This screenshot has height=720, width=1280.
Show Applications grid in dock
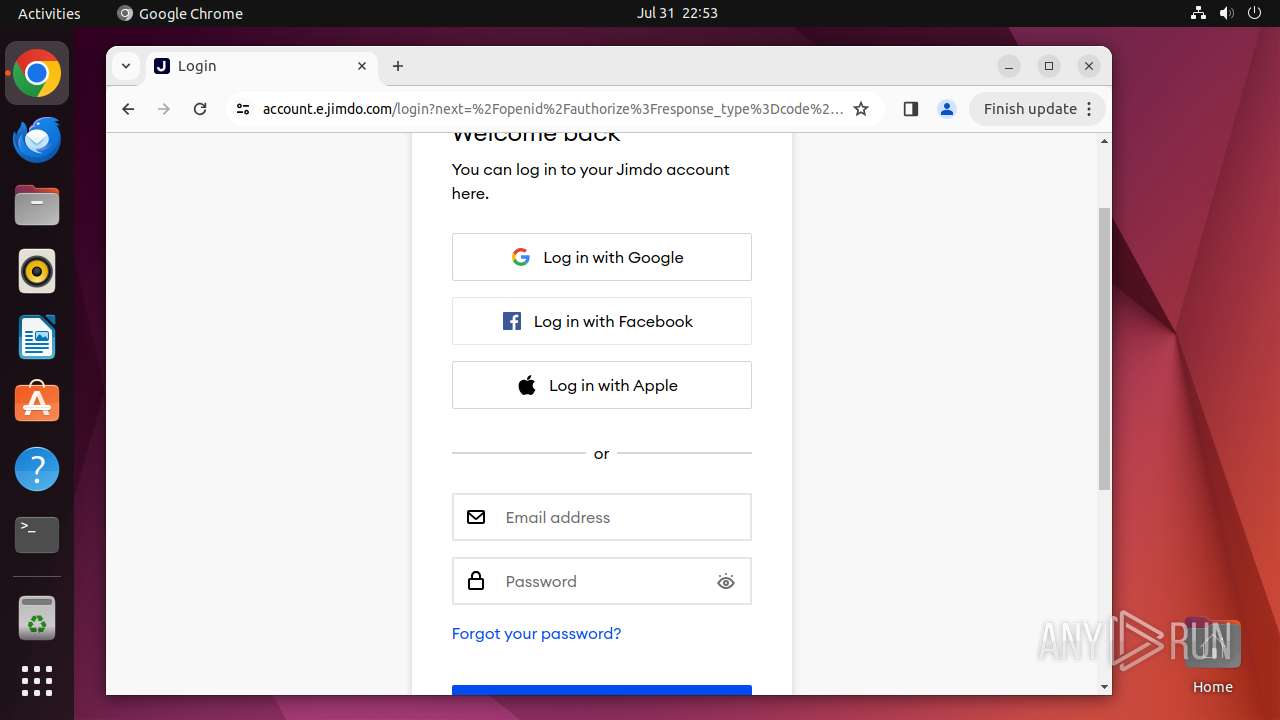click(37, 681)
